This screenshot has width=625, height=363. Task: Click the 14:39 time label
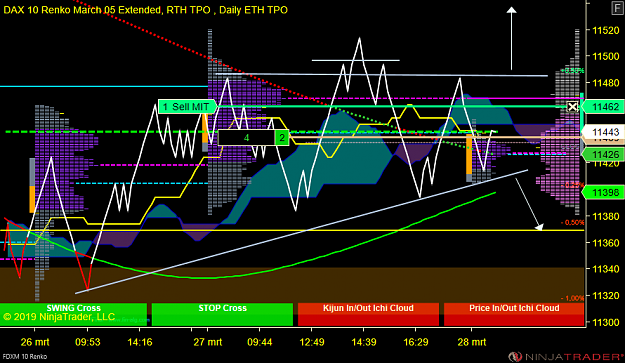(x=364, y=342)
